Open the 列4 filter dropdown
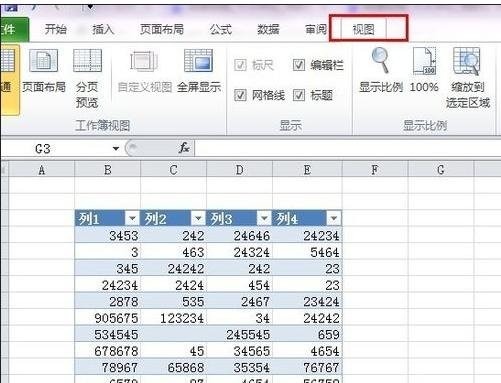The image size is (501, 383). click(x=334, y=218)
